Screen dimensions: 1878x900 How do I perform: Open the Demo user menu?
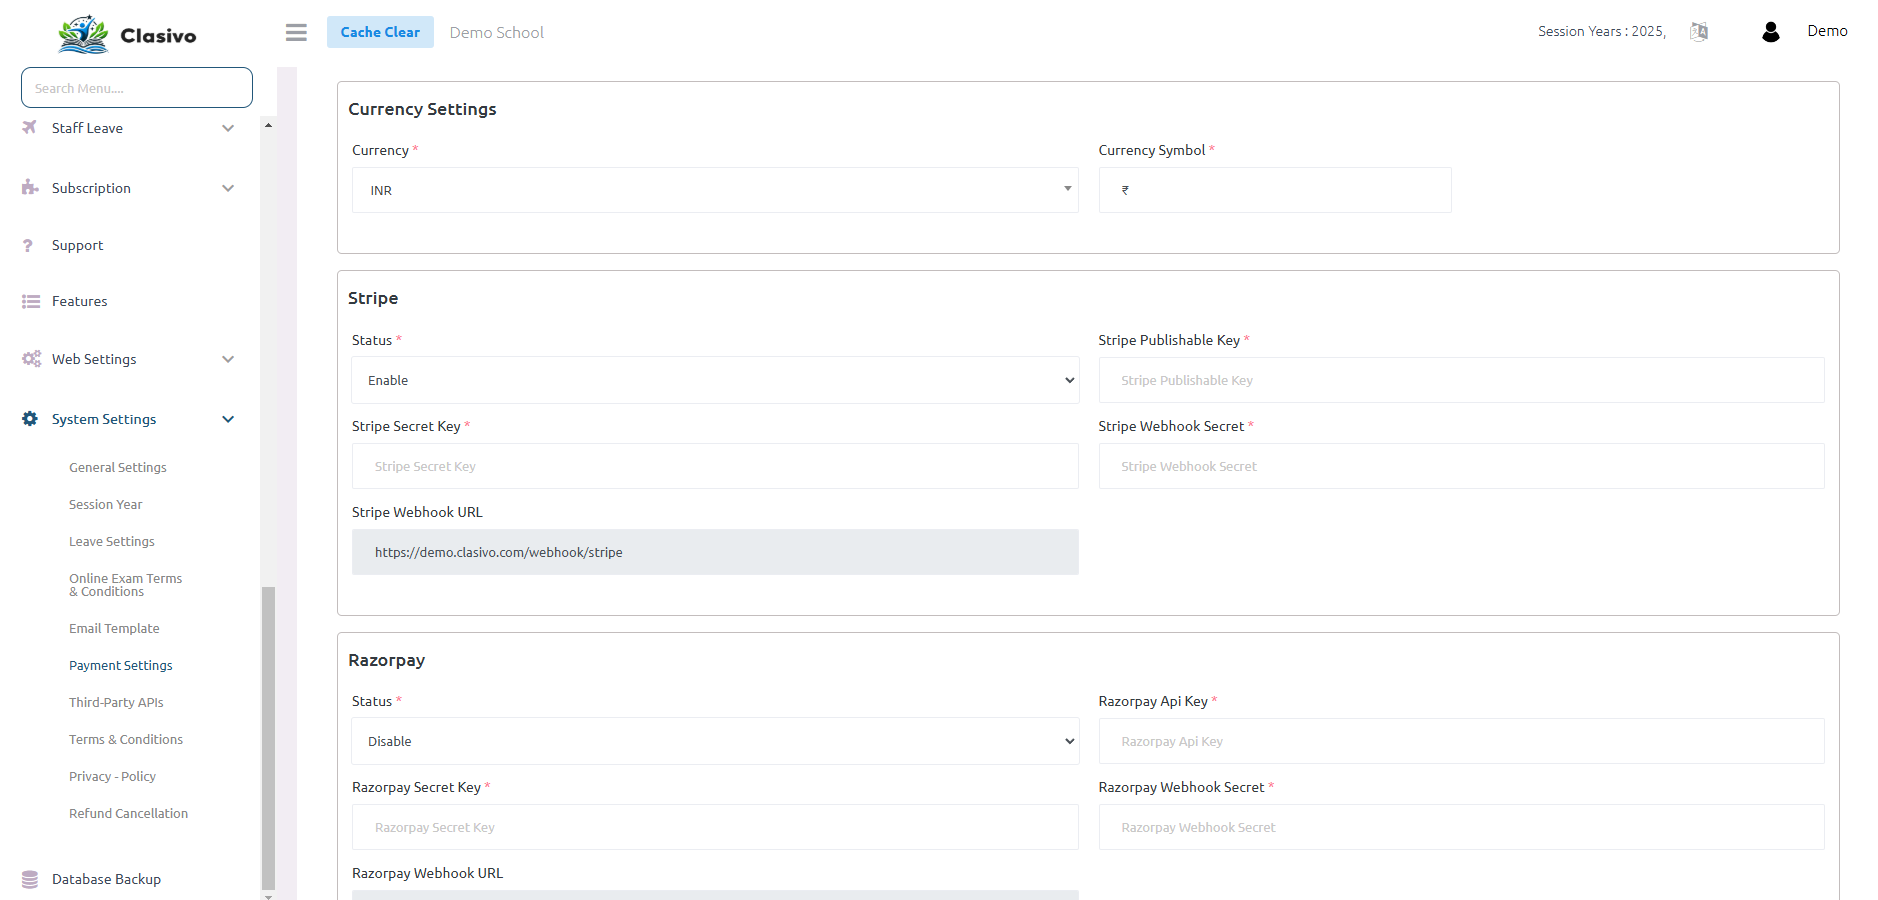1827,31
